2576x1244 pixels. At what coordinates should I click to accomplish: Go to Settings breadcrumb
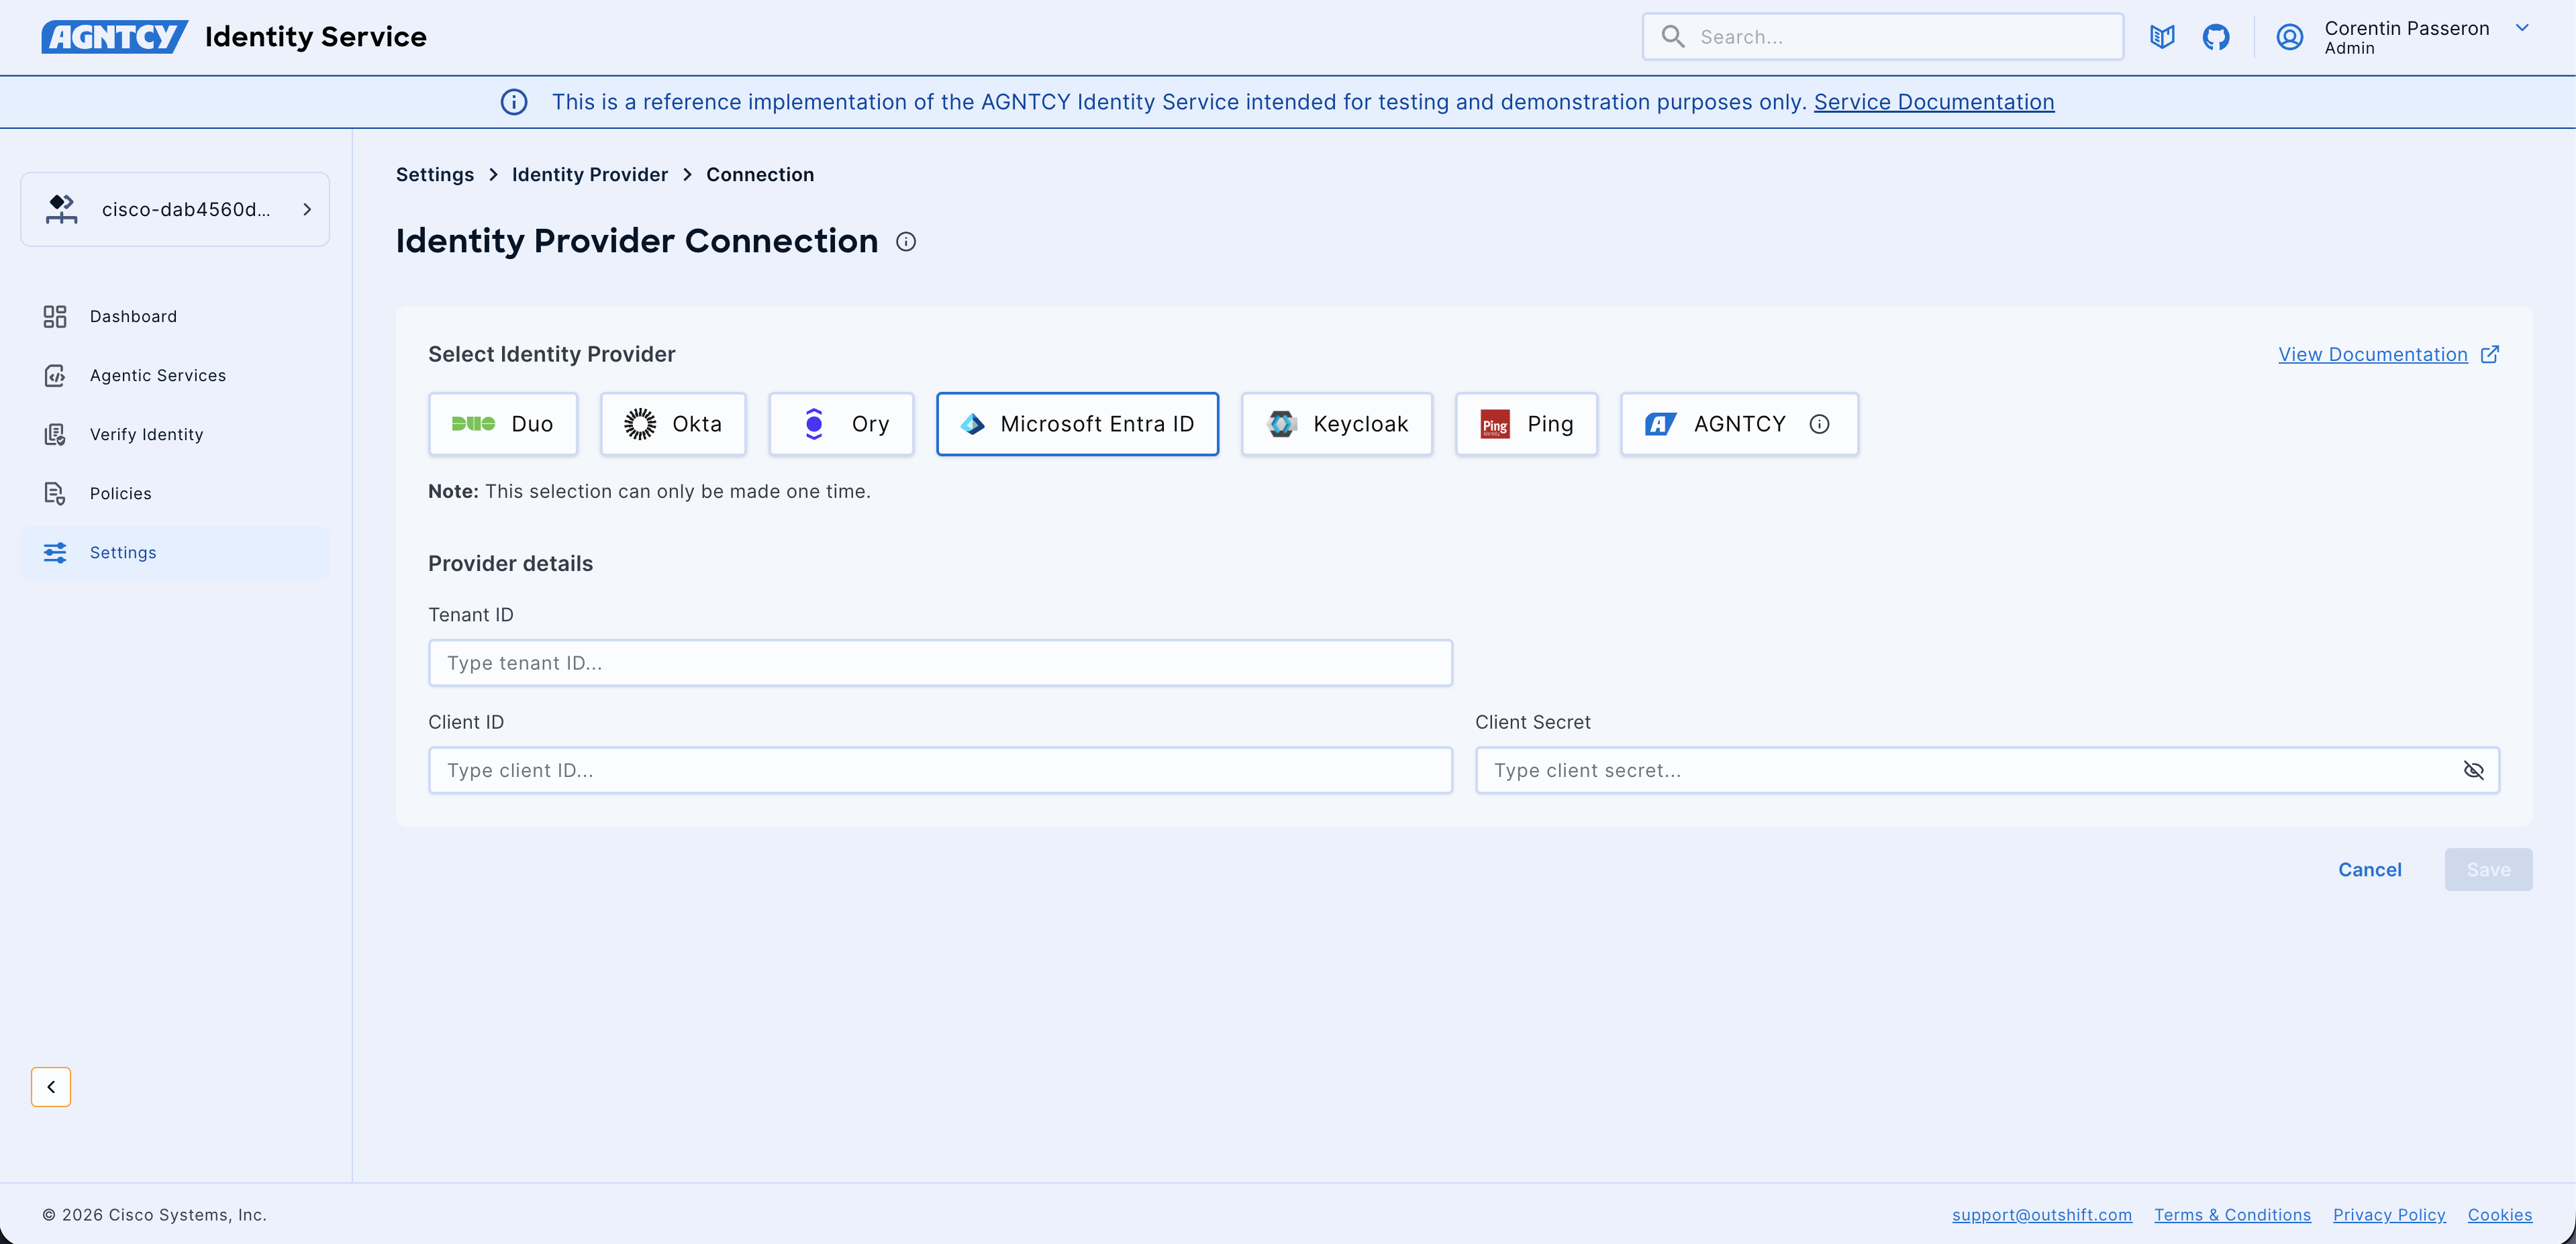click(435, 174)
